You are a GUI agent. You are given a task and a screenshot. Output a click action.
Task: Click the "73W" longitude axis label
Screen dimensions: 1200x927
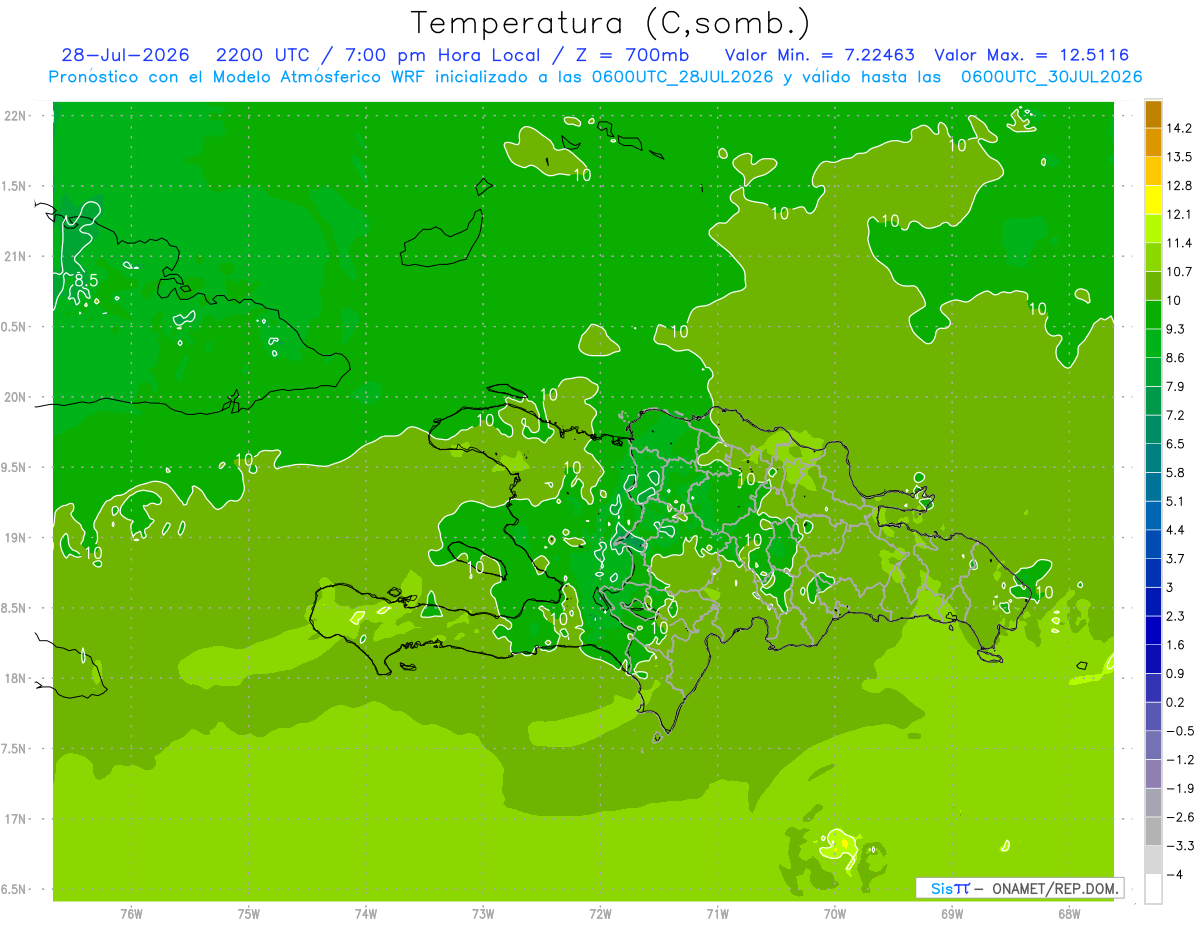pyautogui.click(x=483, y=913)
